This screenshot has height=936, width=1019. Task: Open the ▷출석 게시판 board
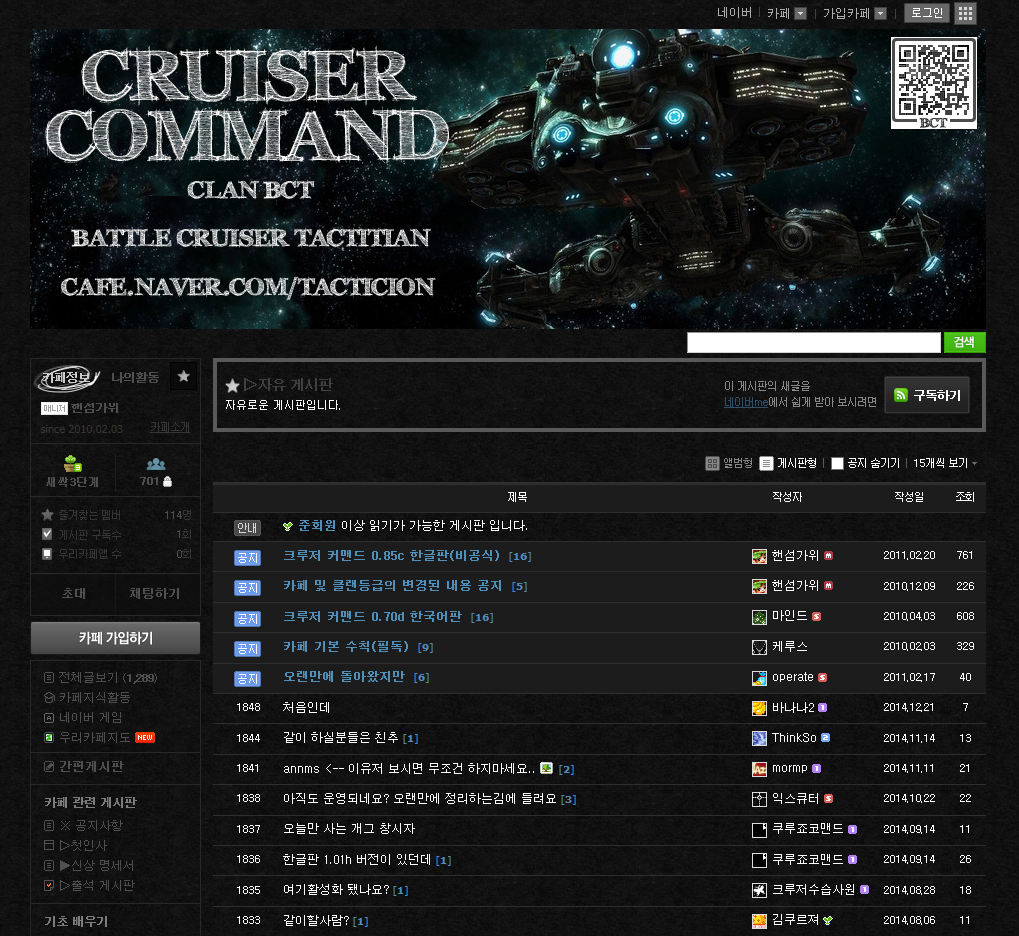97,886
